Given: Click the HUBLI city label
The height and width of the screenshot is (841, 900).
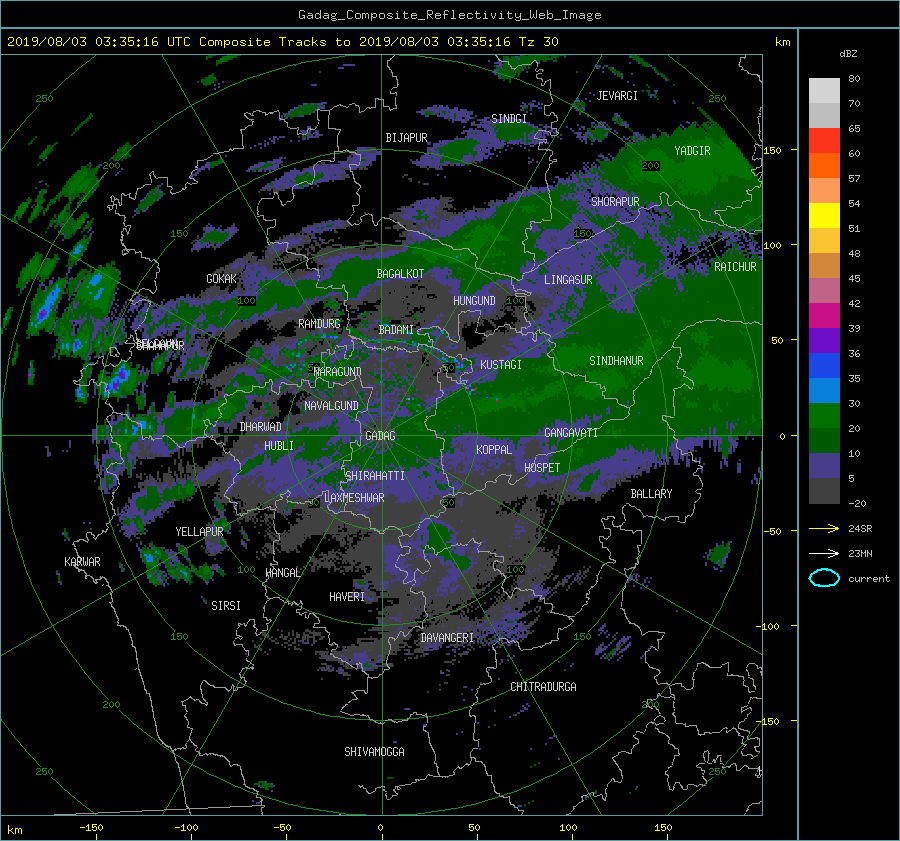Looking at the screenshot, I should (279, 446).
